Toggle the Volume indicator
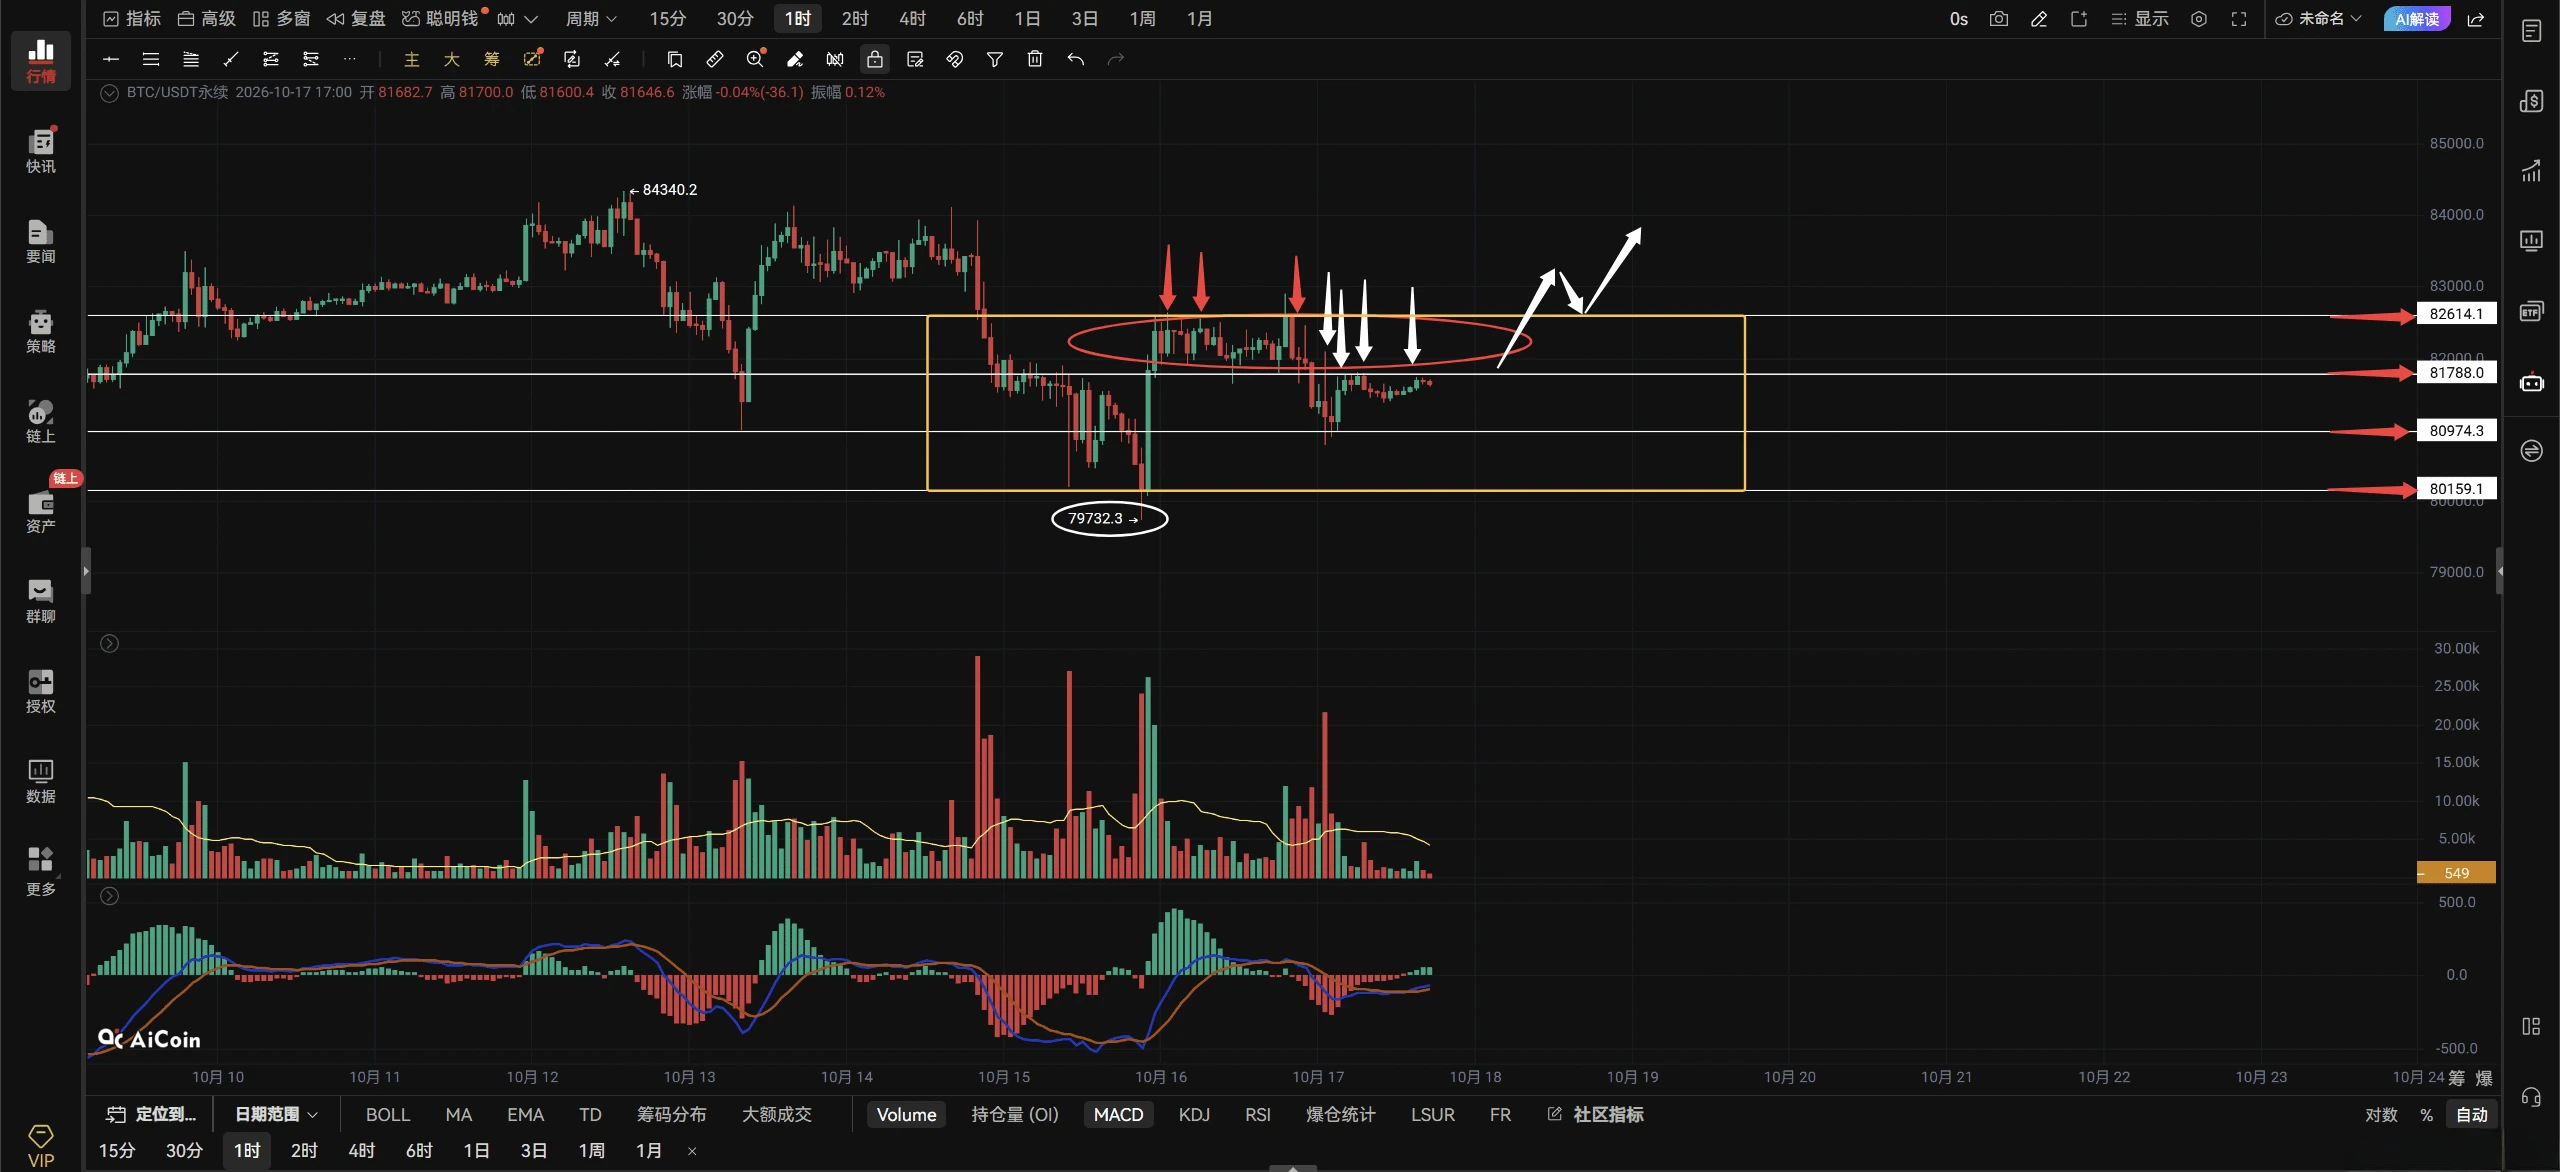 click(x=906, y=1114)
